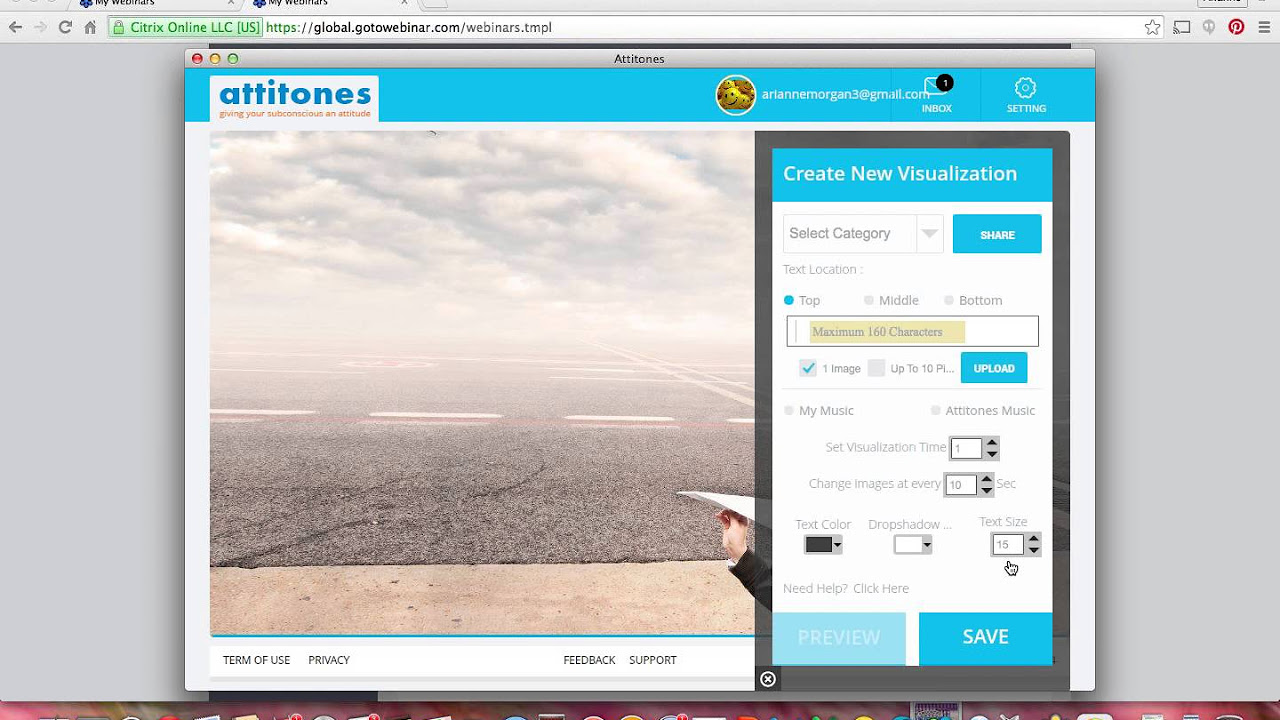This screenshot has height=720, width=1280.
Task: Close the visualization panel with X icon
Action: coord(767,679)
